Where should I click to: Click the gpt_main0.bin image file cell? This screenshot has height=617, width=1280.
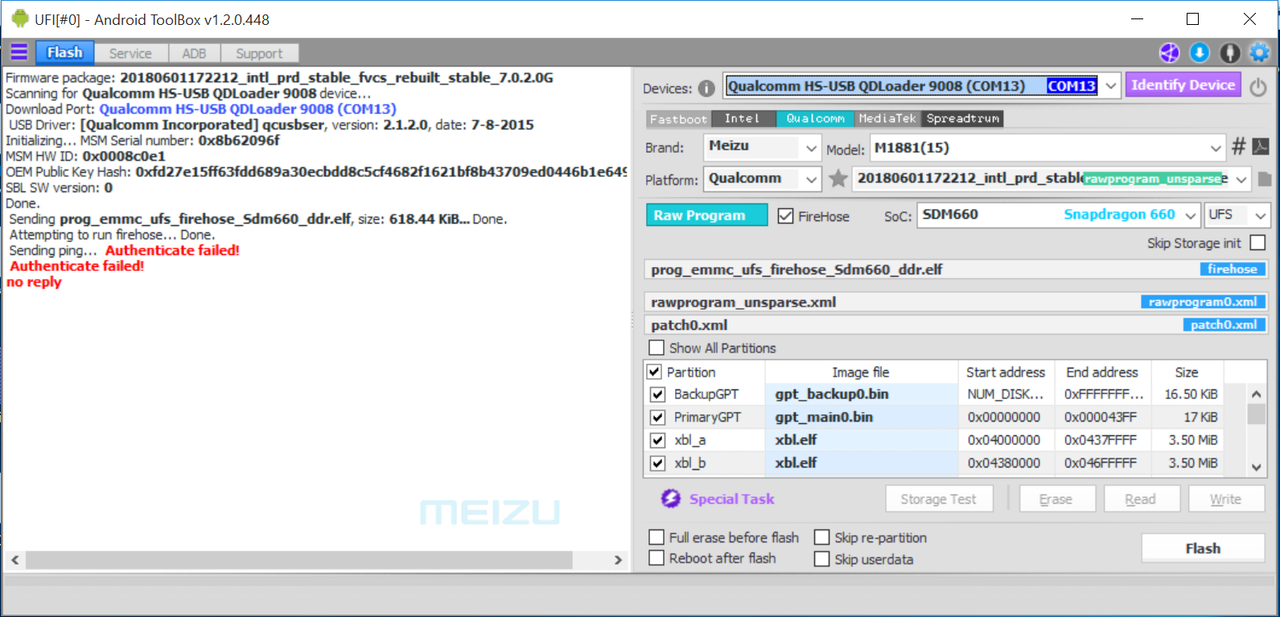(861, 417)
